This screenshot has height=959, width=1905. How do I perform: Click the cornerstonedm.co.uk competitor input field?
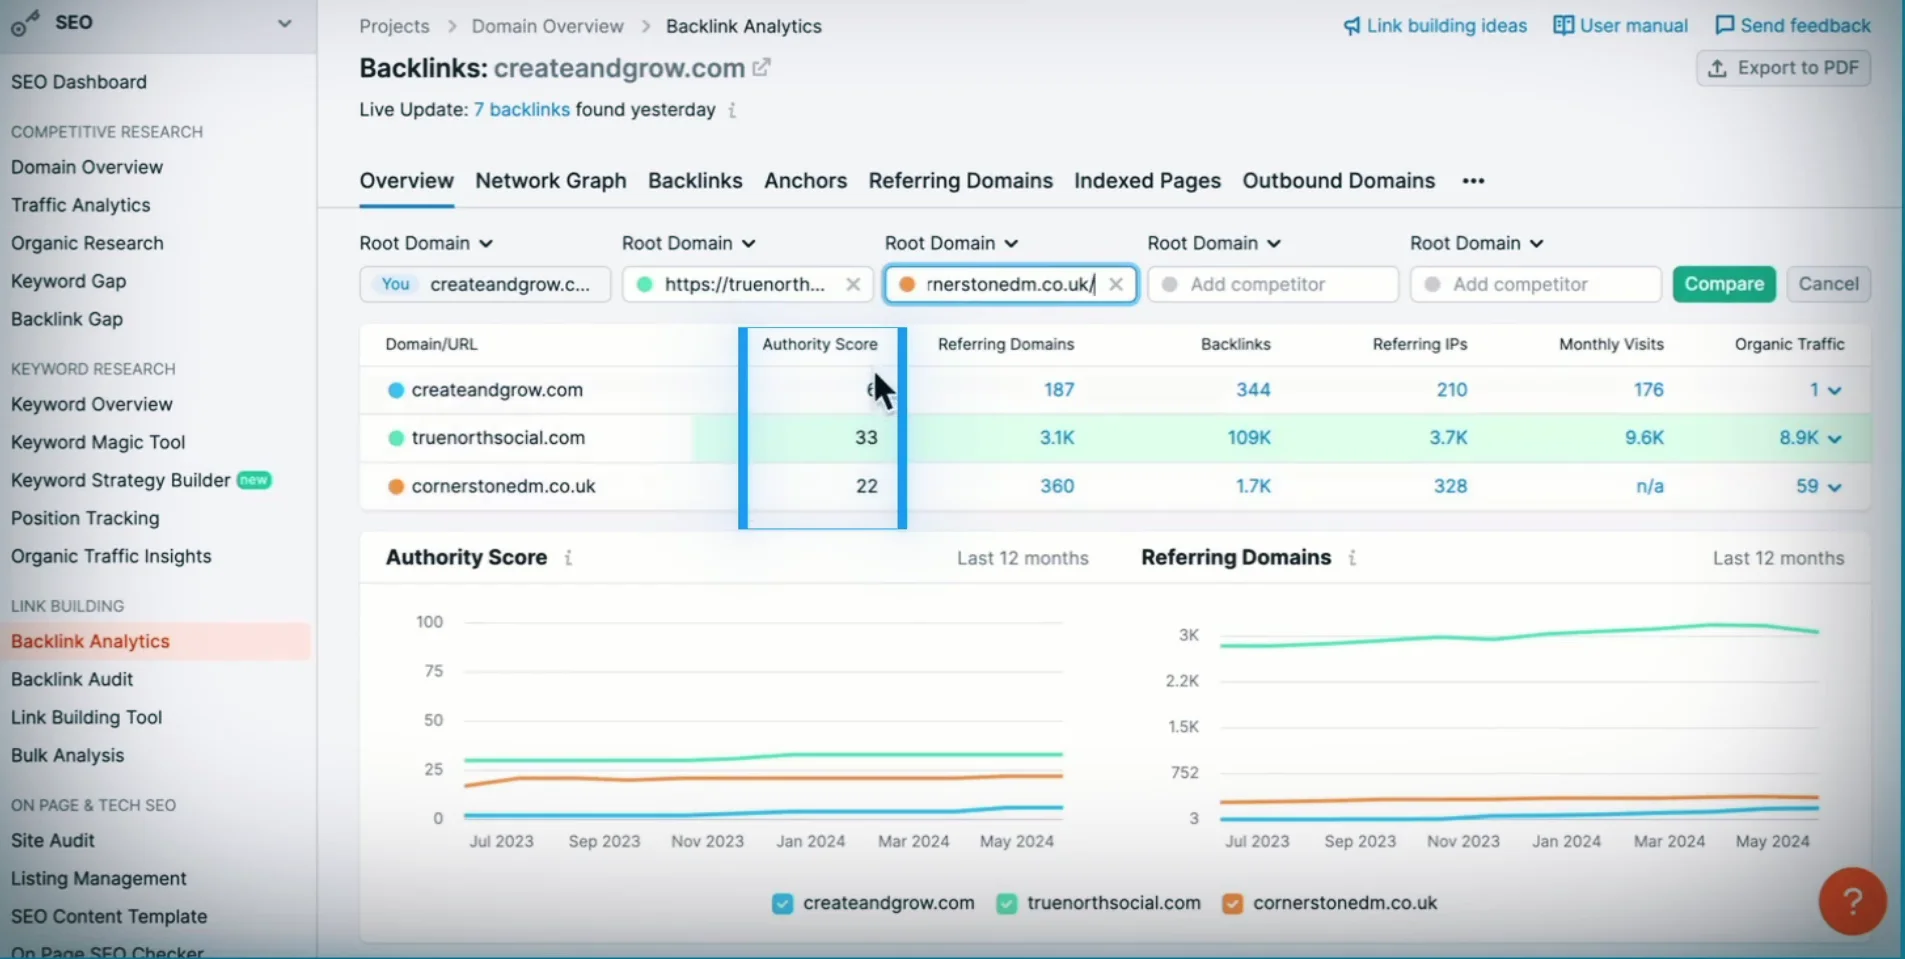click(1010, 284)
